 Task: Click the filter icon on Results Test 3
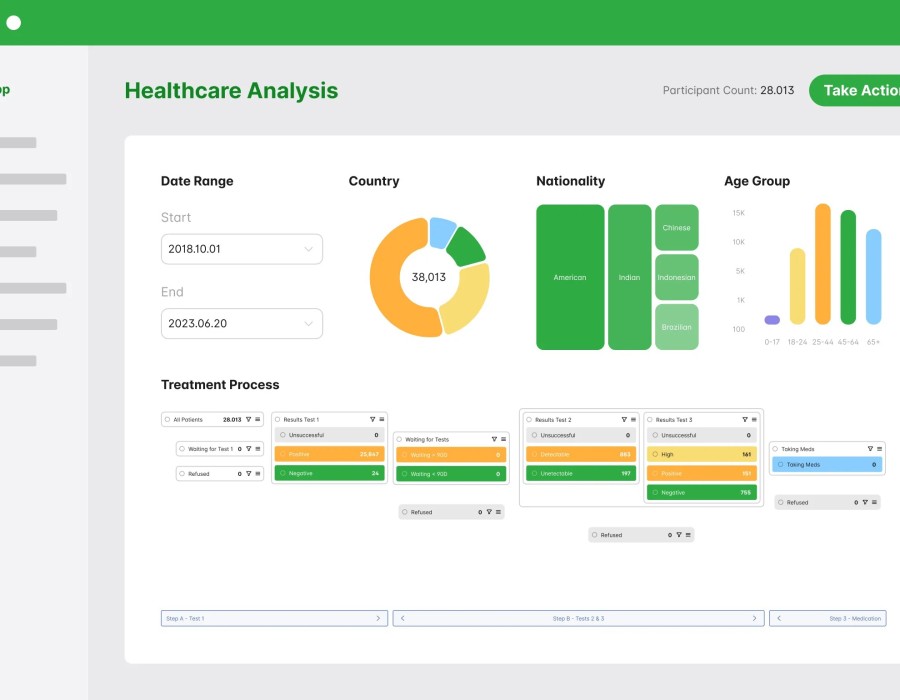pyautogui.click(x=746, y=420)
